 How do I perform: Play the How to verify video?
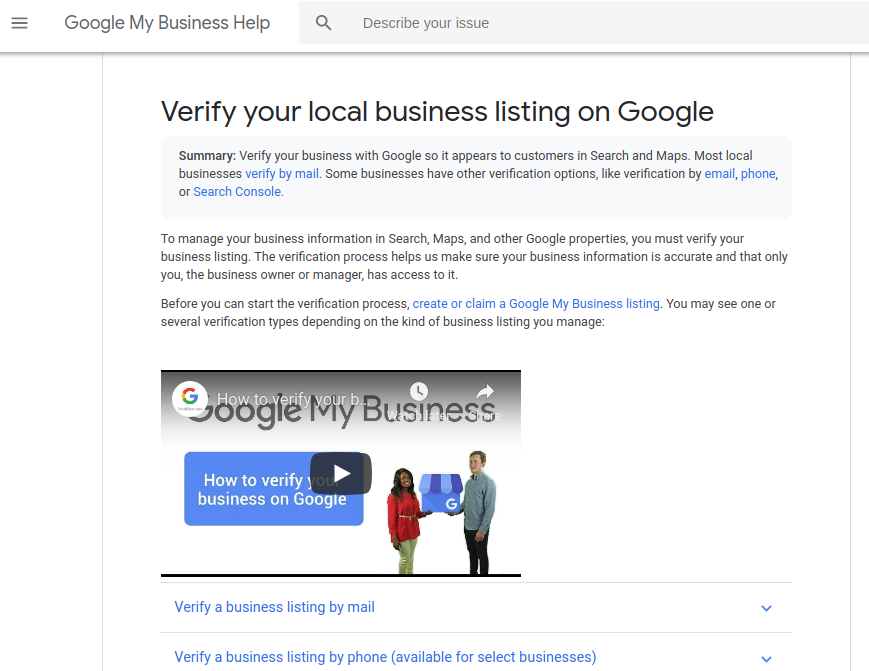341,474
